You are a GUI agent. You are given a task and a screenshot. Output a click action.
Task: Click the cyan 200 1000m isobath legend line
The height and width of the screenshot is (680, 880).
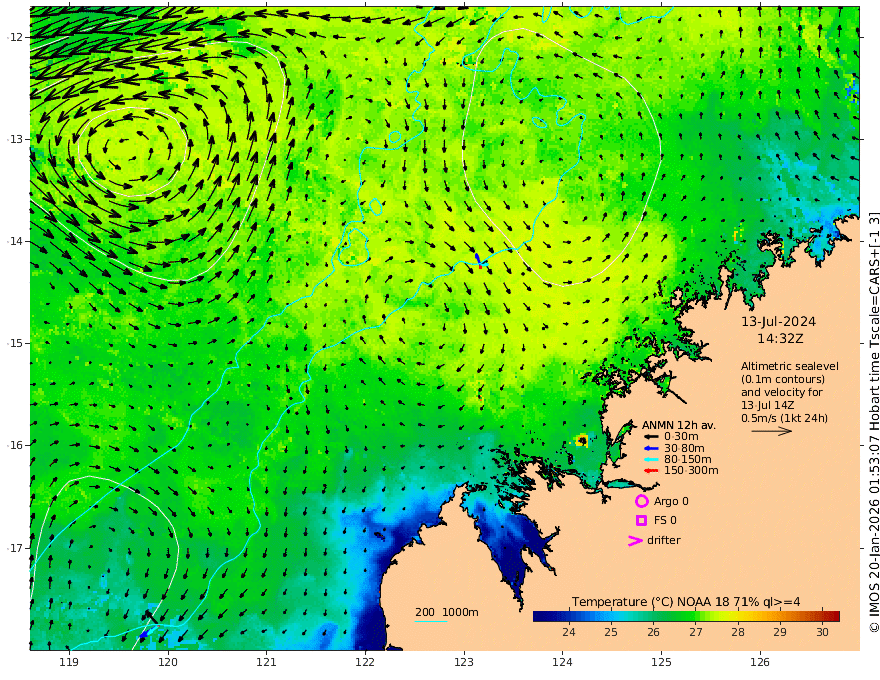pos(431,622)
